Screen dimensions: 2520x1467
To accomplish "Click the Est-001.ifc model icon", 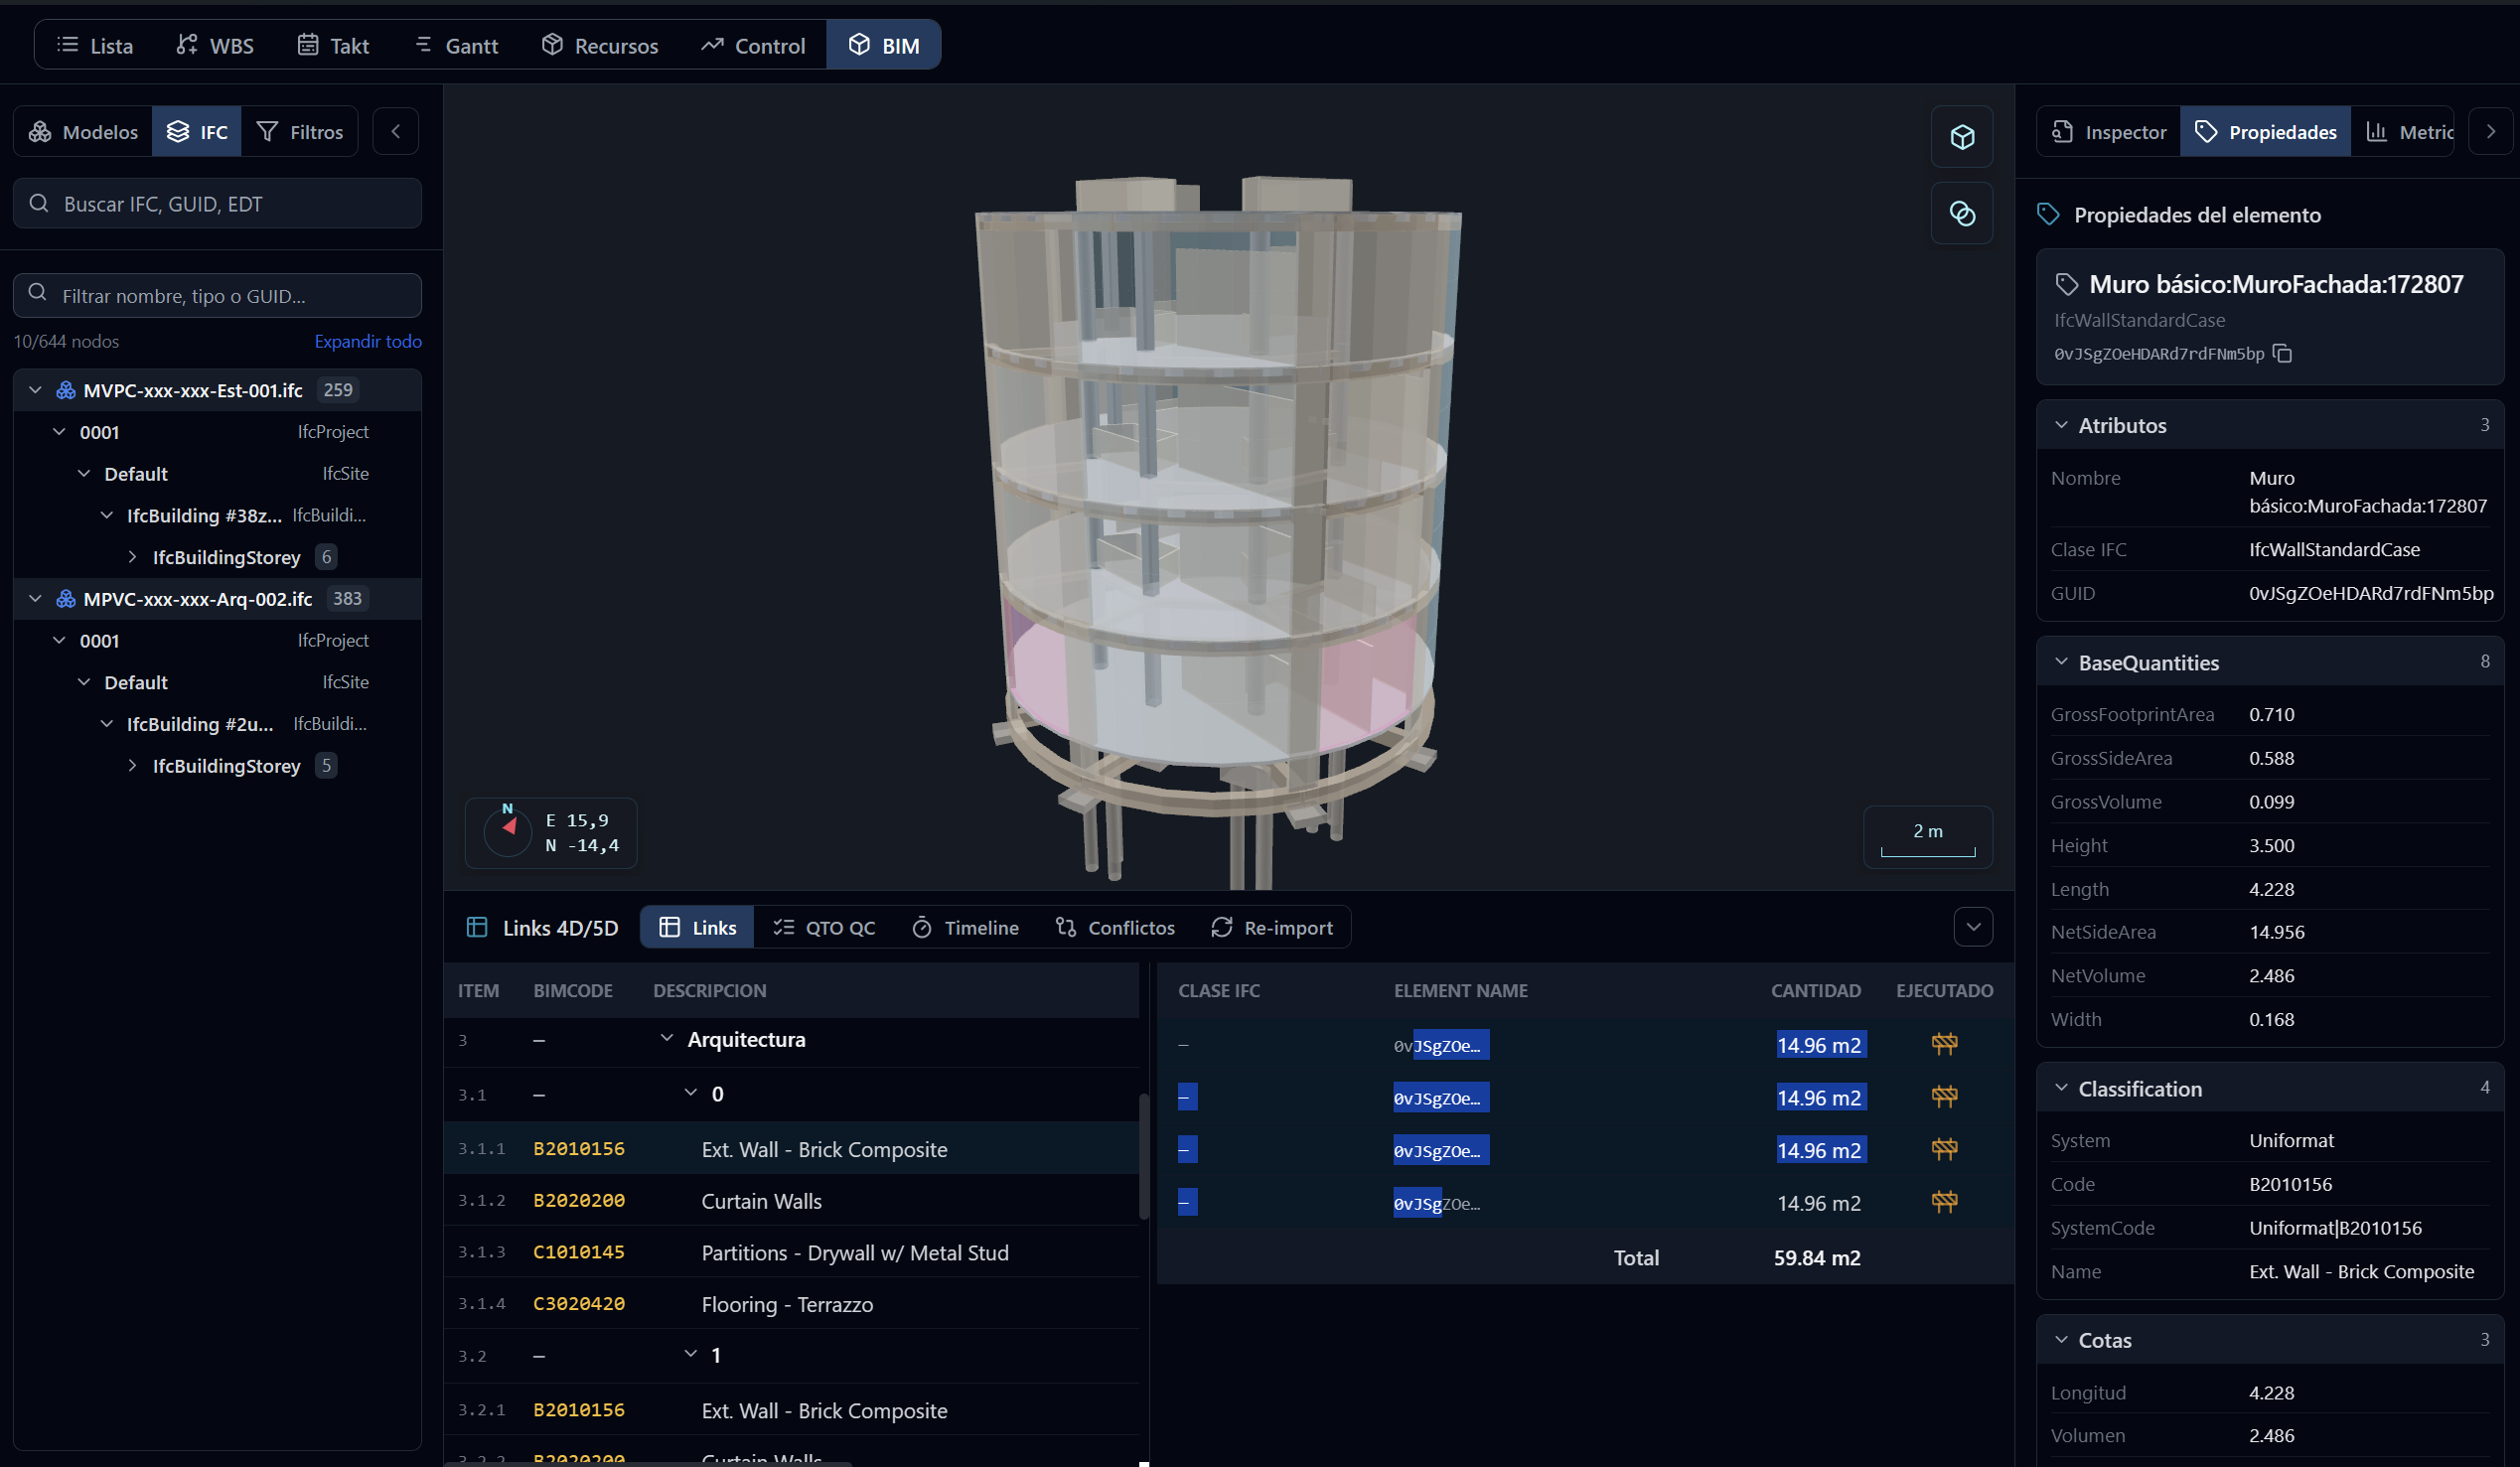I will tap(66, 390).
